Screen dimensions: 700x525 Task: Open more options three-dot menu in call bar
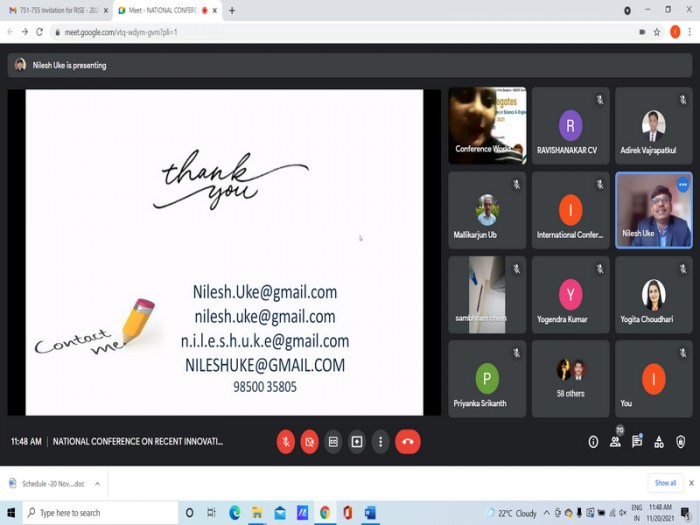tap(380, 442)
